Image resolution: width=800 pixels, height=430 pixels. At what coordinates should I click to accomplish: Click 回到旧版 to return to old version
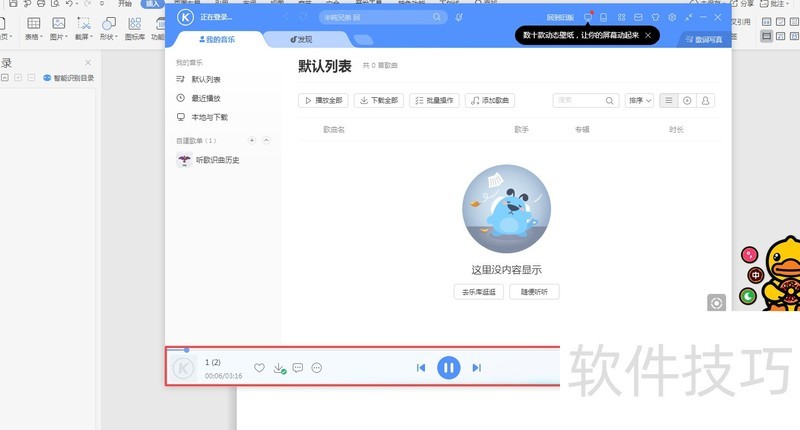click(x=560, y=17)
